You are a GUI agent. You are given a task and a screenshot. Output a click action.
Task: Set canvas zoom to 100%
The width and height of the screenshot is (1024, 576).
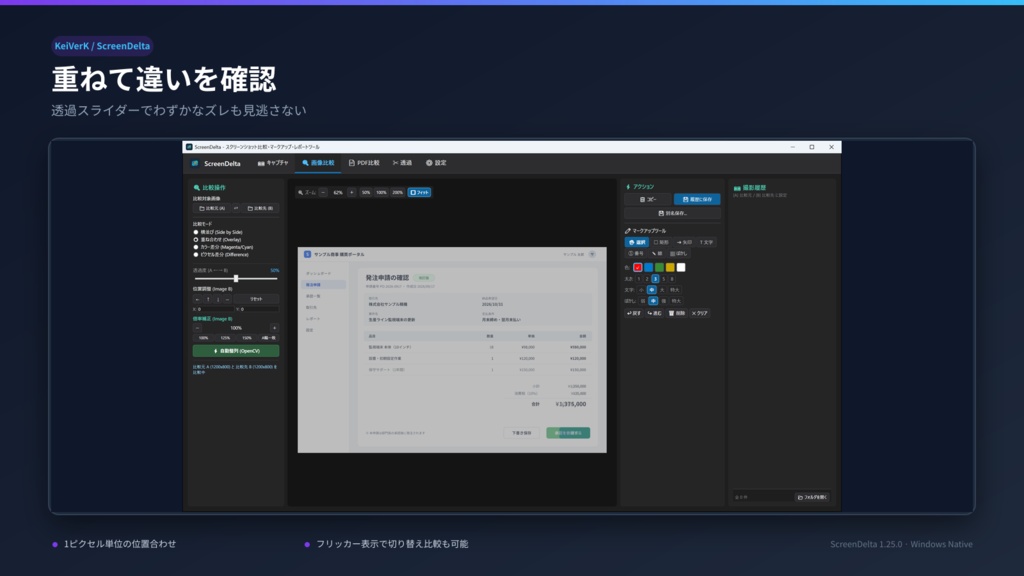click(381, 193)
